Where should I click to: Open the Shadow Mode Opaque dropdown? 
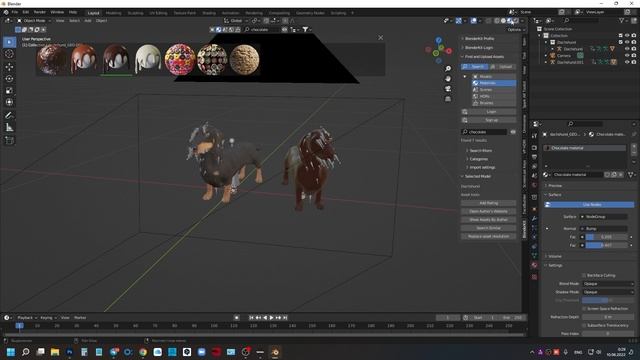tap(608, 292)
